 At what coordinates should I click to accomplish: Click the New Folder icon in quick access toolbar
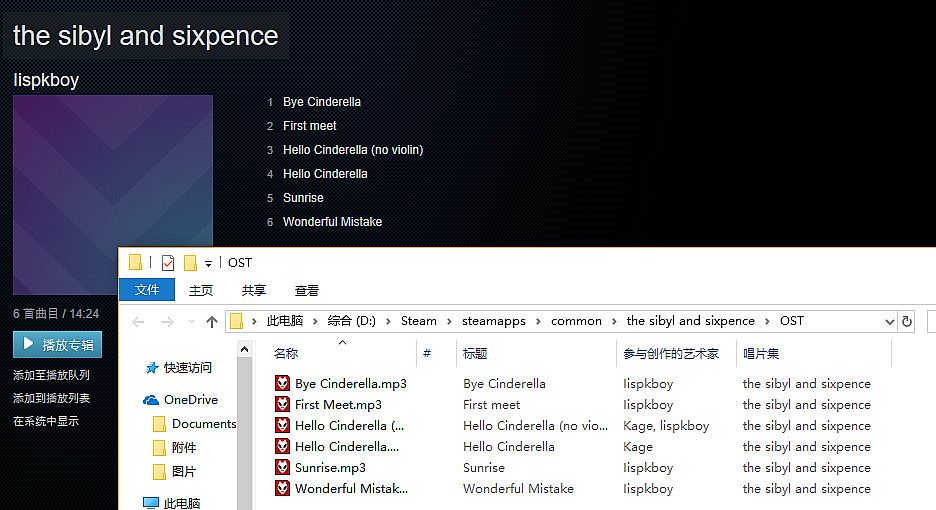coord(190,263)
